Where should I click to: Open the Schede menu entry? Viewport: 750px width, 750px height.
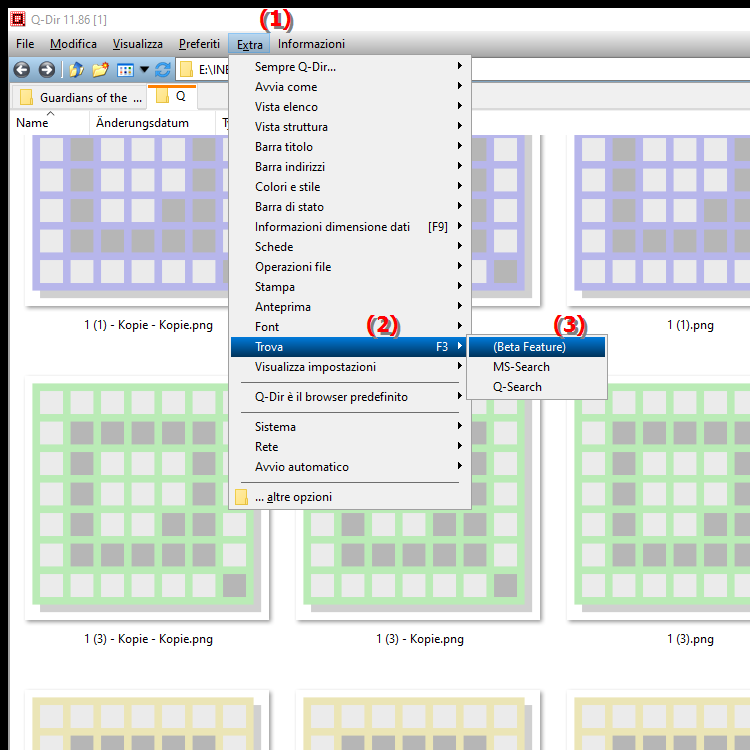click(x=350, y=247)
